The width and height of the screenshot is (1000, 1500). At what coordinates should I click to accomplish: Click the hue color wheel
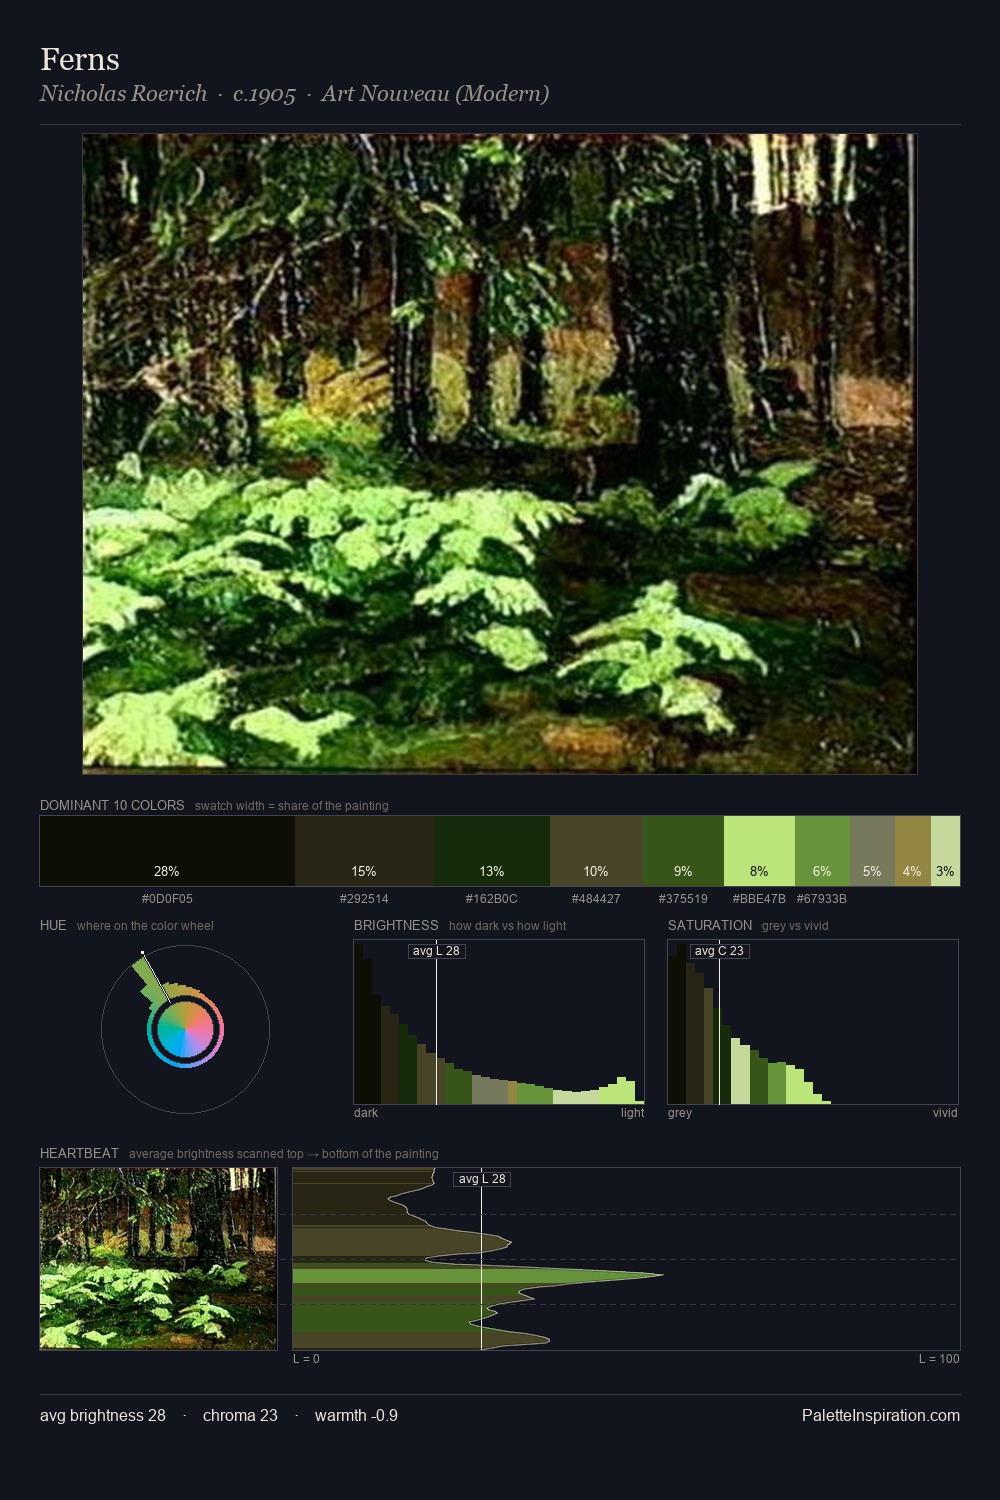point(185,1029)
